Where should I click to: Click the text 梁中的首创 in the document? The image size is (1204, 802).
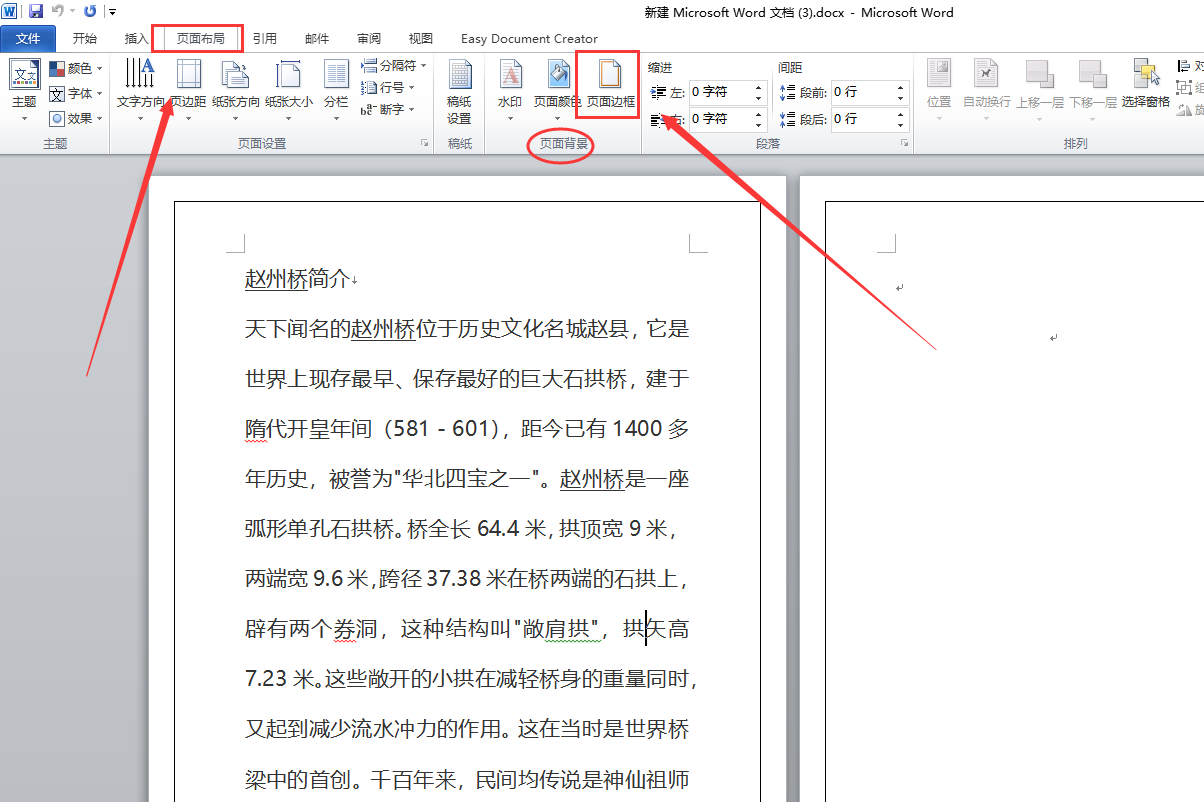pyautogui.click(x=298, y=779)
